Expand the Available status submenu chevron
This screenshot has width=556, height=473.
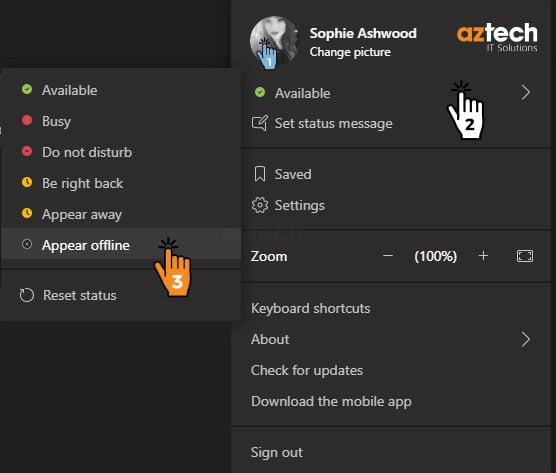[526, 93]
